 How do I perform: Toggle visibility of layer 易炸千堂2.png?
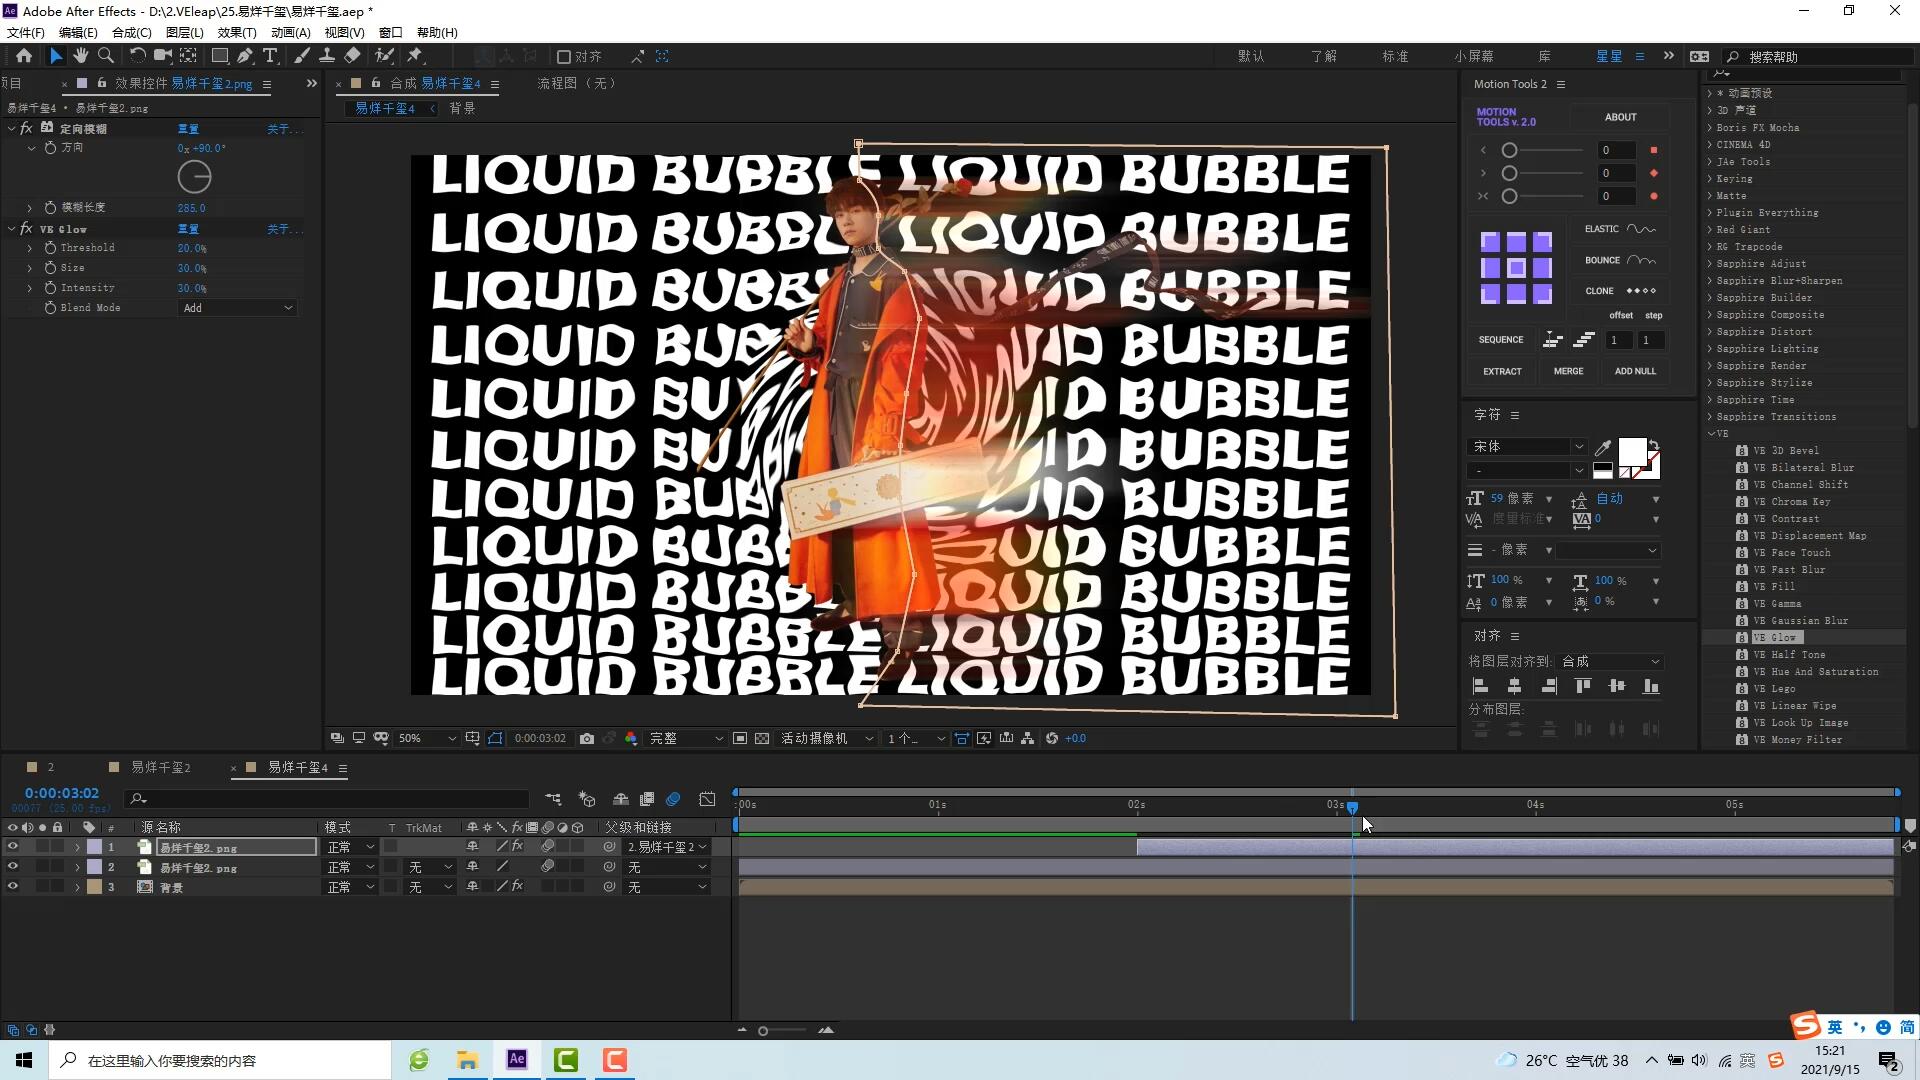tap(11, 866)
